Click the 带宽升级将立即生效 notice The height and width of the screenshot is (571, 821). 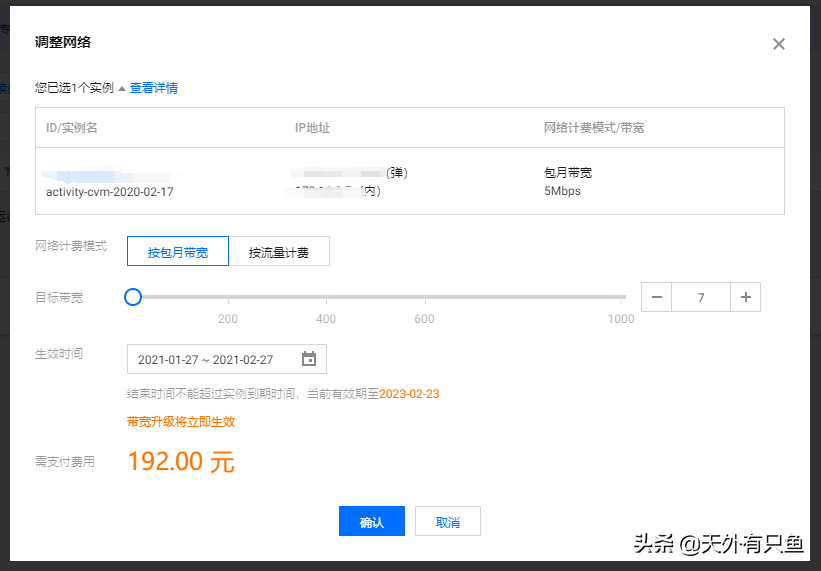pos(181,422)
